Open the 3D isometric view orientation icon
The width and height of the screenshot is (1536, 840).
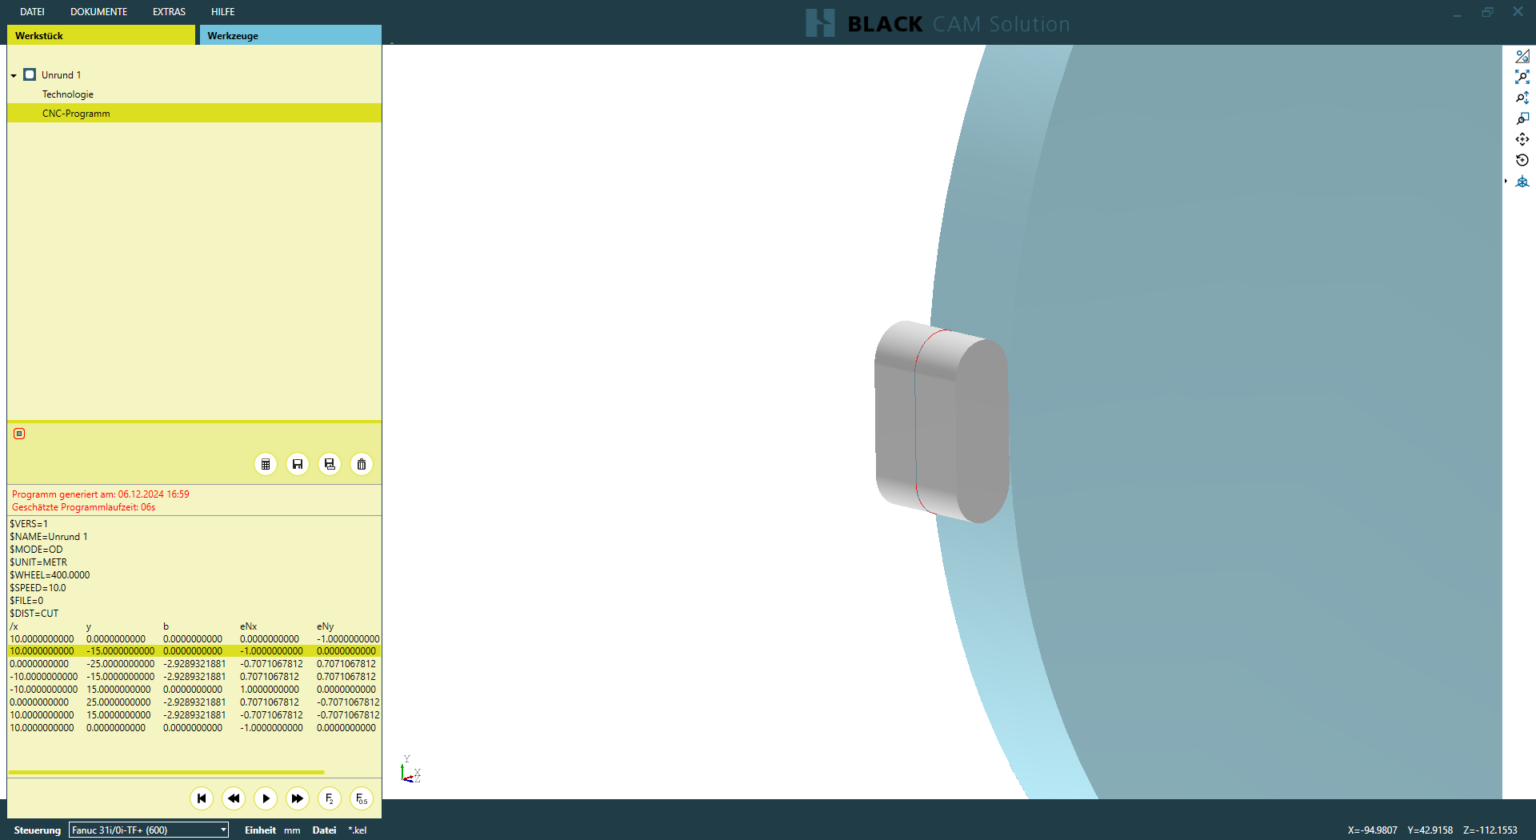(1523, 181)
